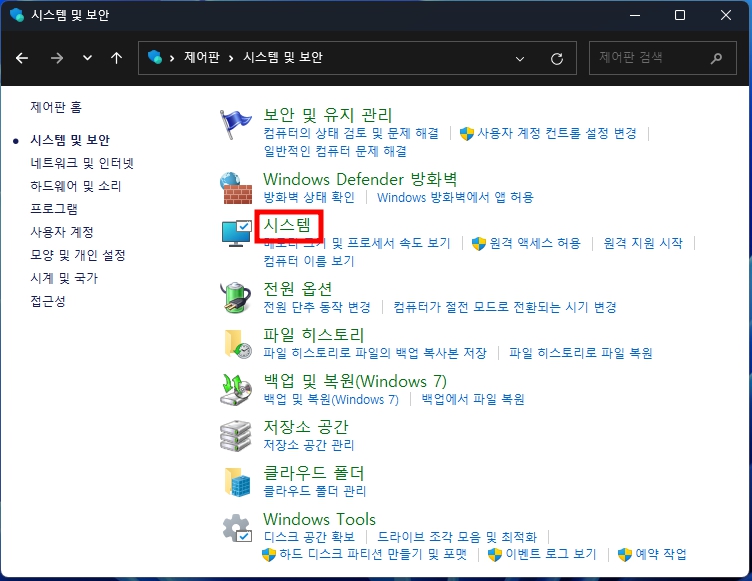752x581 pixels.
Task: Select 네트워크 및 인터넷 category
Action: coord(82,163)
